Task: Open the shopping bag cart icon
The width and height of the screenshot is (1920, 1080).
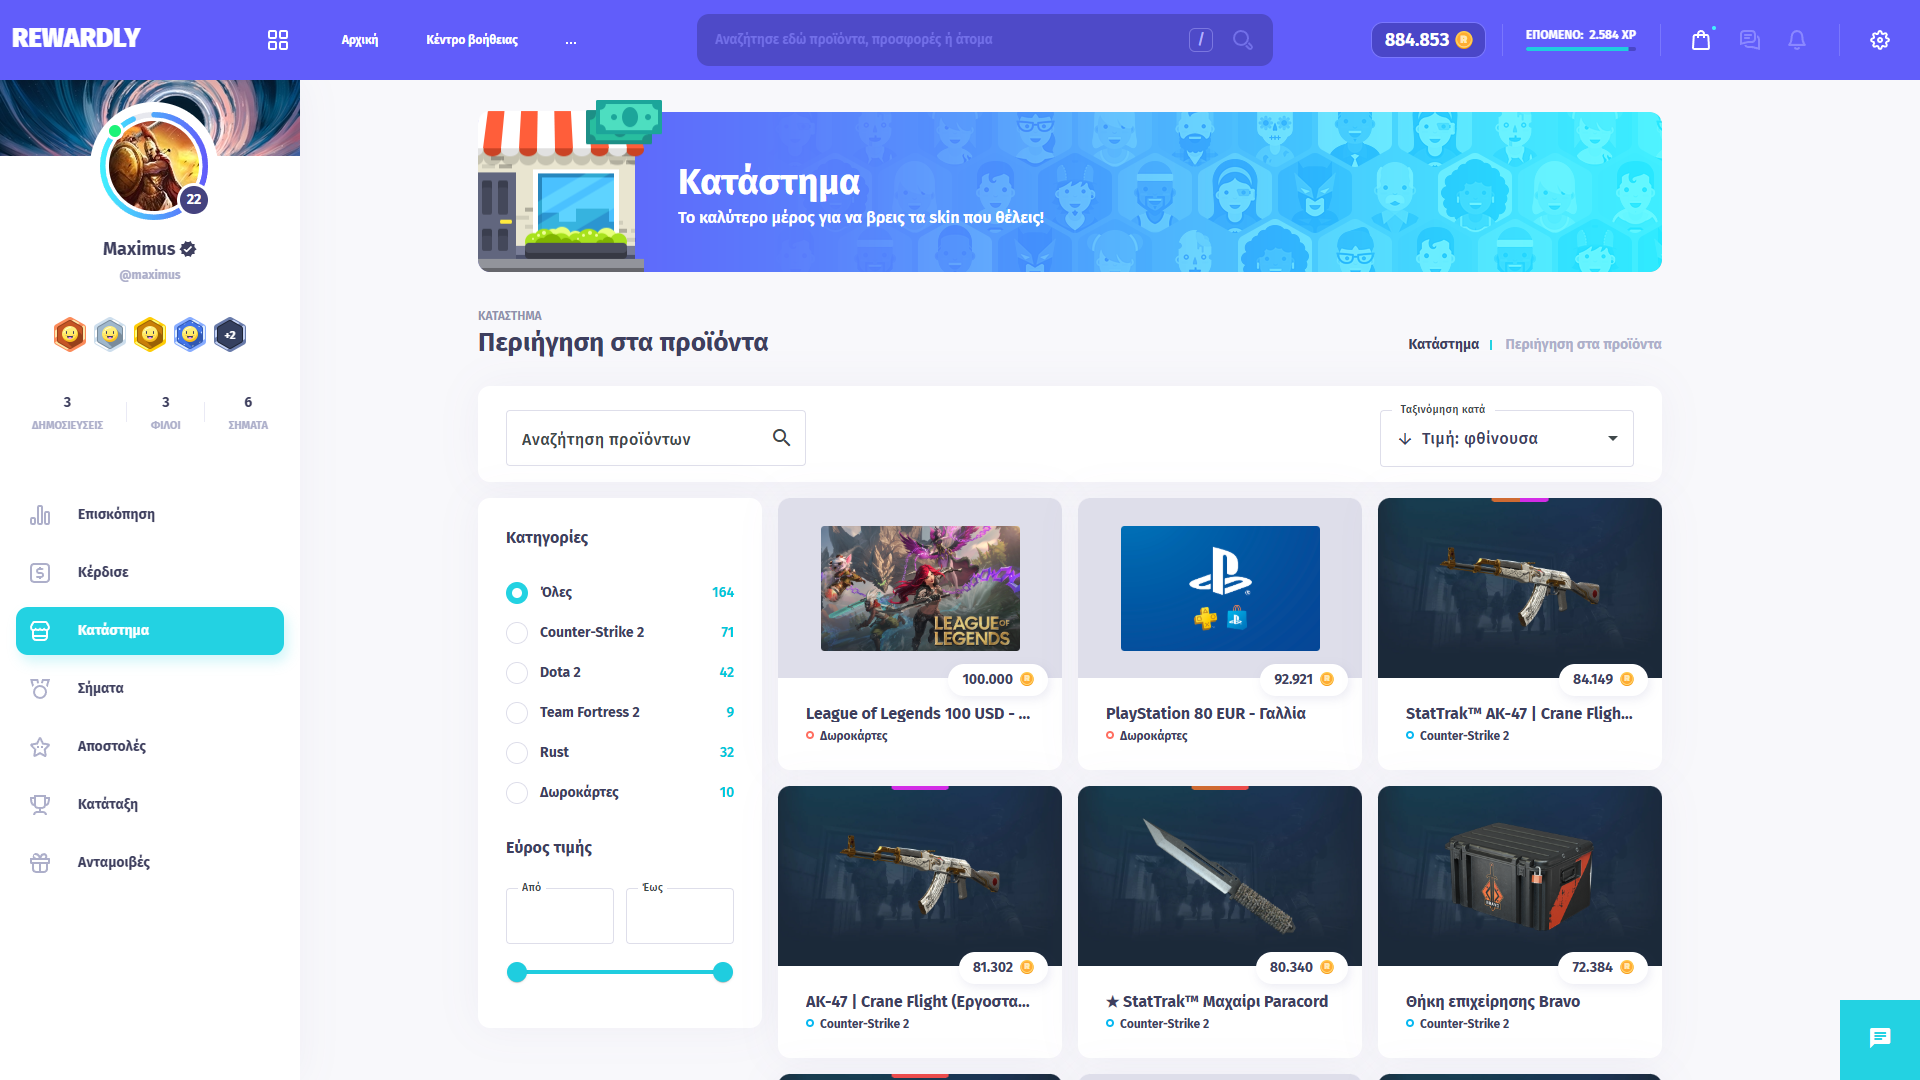Action: point(1701,40)
